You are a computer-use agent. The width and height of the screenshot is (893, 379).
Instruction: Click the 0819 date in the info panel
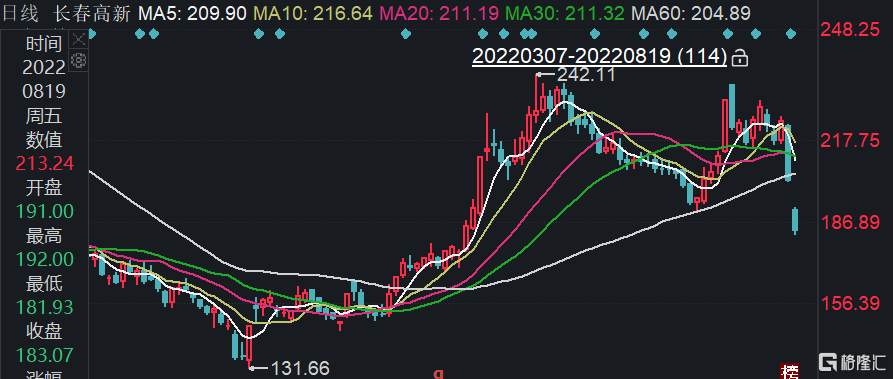[x=44, y=92]
